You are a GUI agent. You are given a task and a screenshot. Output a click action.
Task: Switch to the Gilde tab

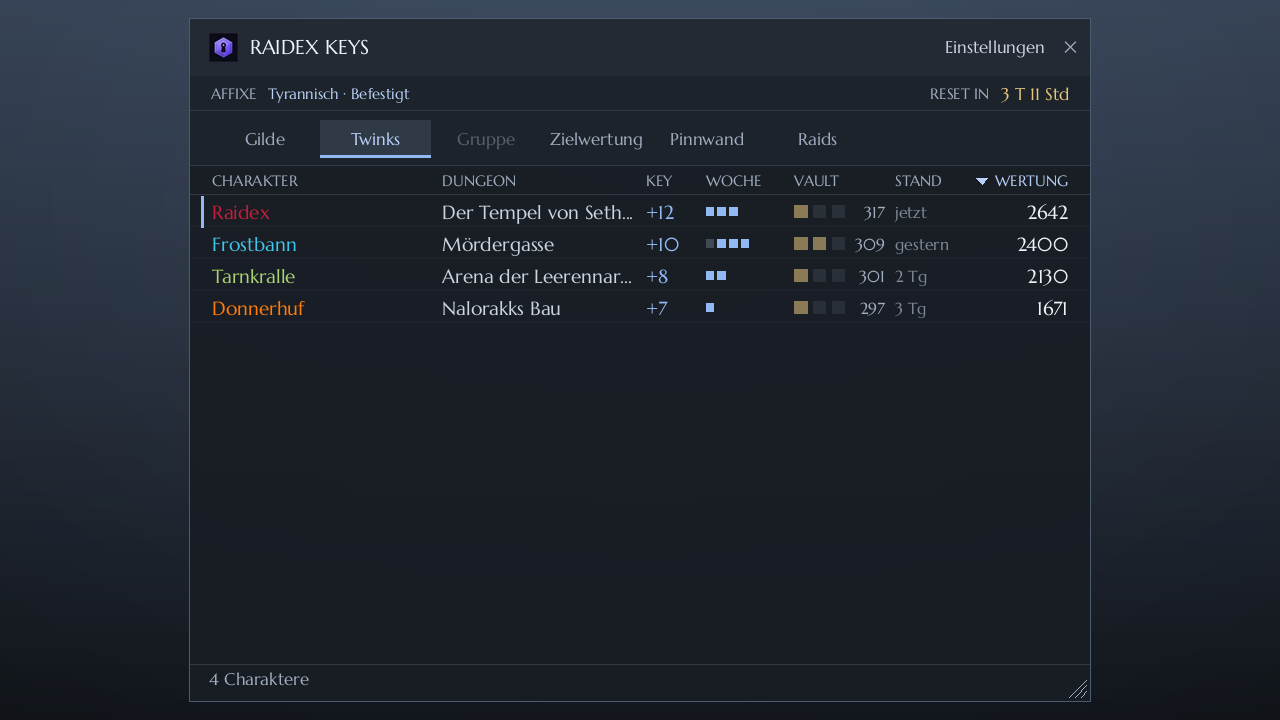(265, 139)
